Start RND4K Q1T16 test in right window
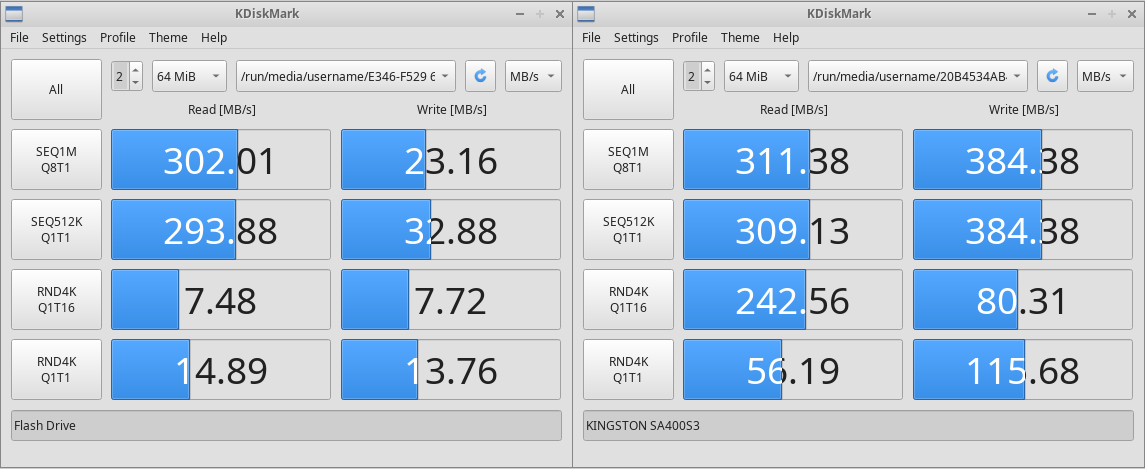The height and width of the screenshot is (469, 1145). click(628, 300)
